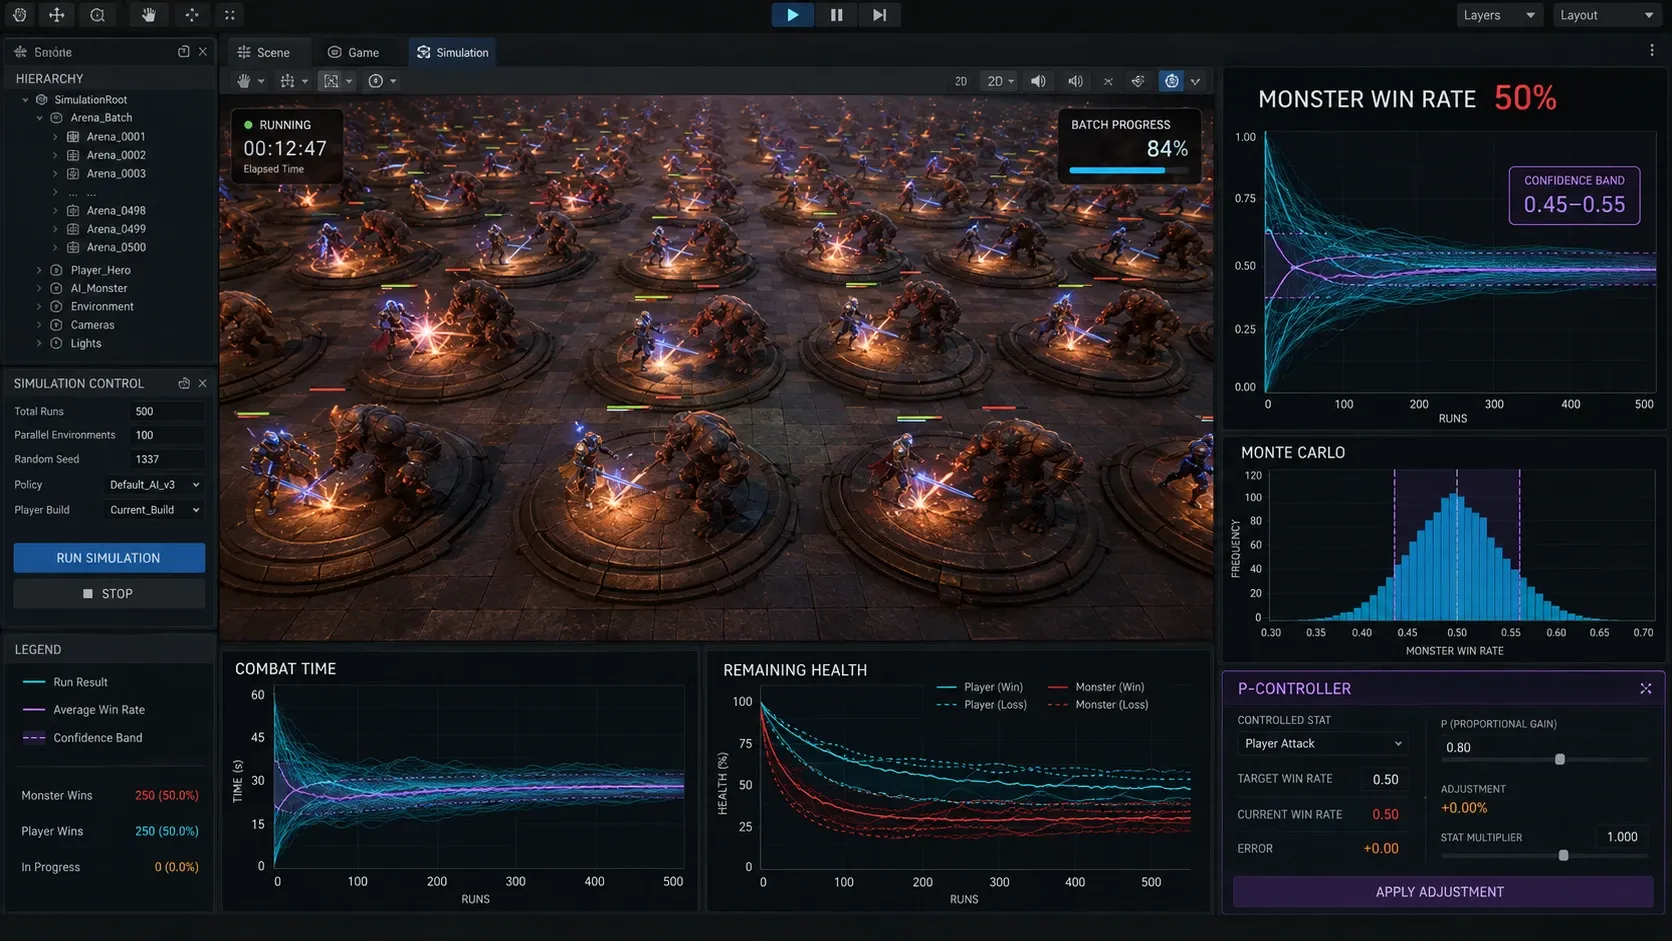
Task: Click the Random Seed field 1337
Action: point(167,459)
